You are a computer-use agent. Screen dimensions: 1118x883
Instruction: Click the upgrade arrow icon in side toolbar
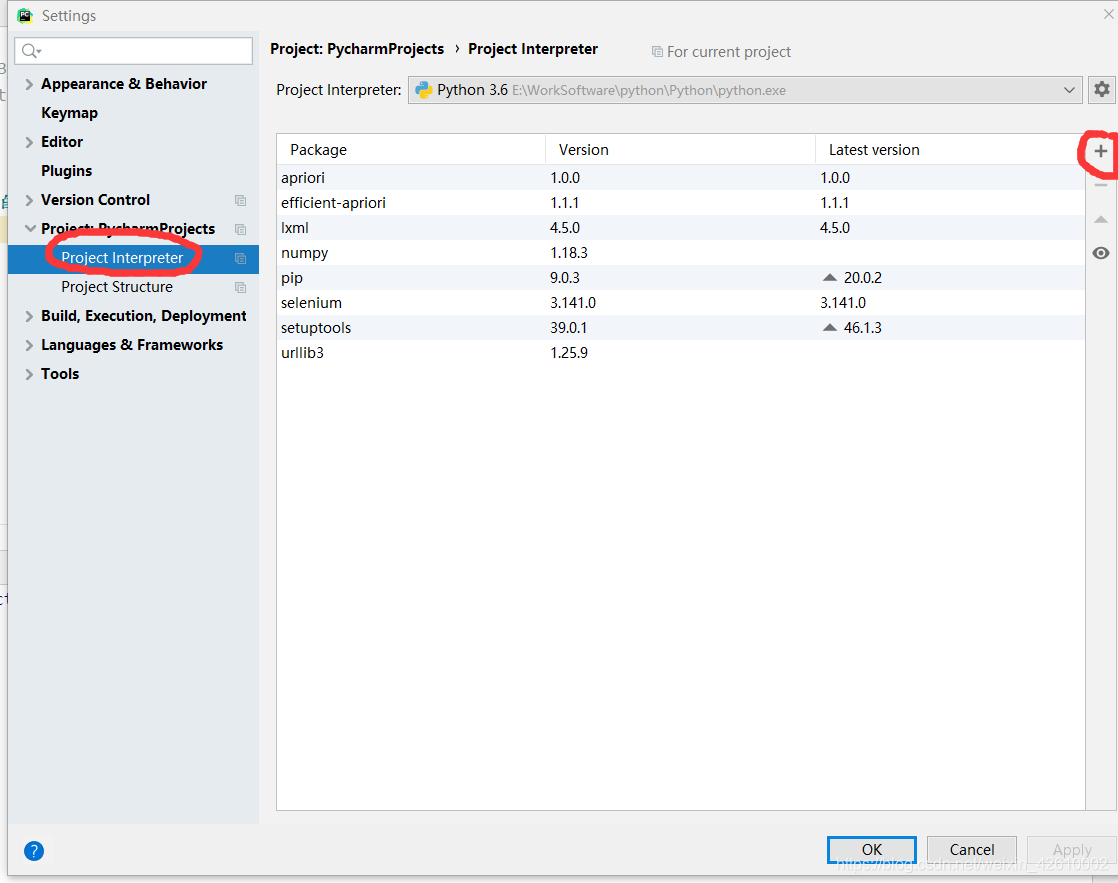tap(1100, 220)
